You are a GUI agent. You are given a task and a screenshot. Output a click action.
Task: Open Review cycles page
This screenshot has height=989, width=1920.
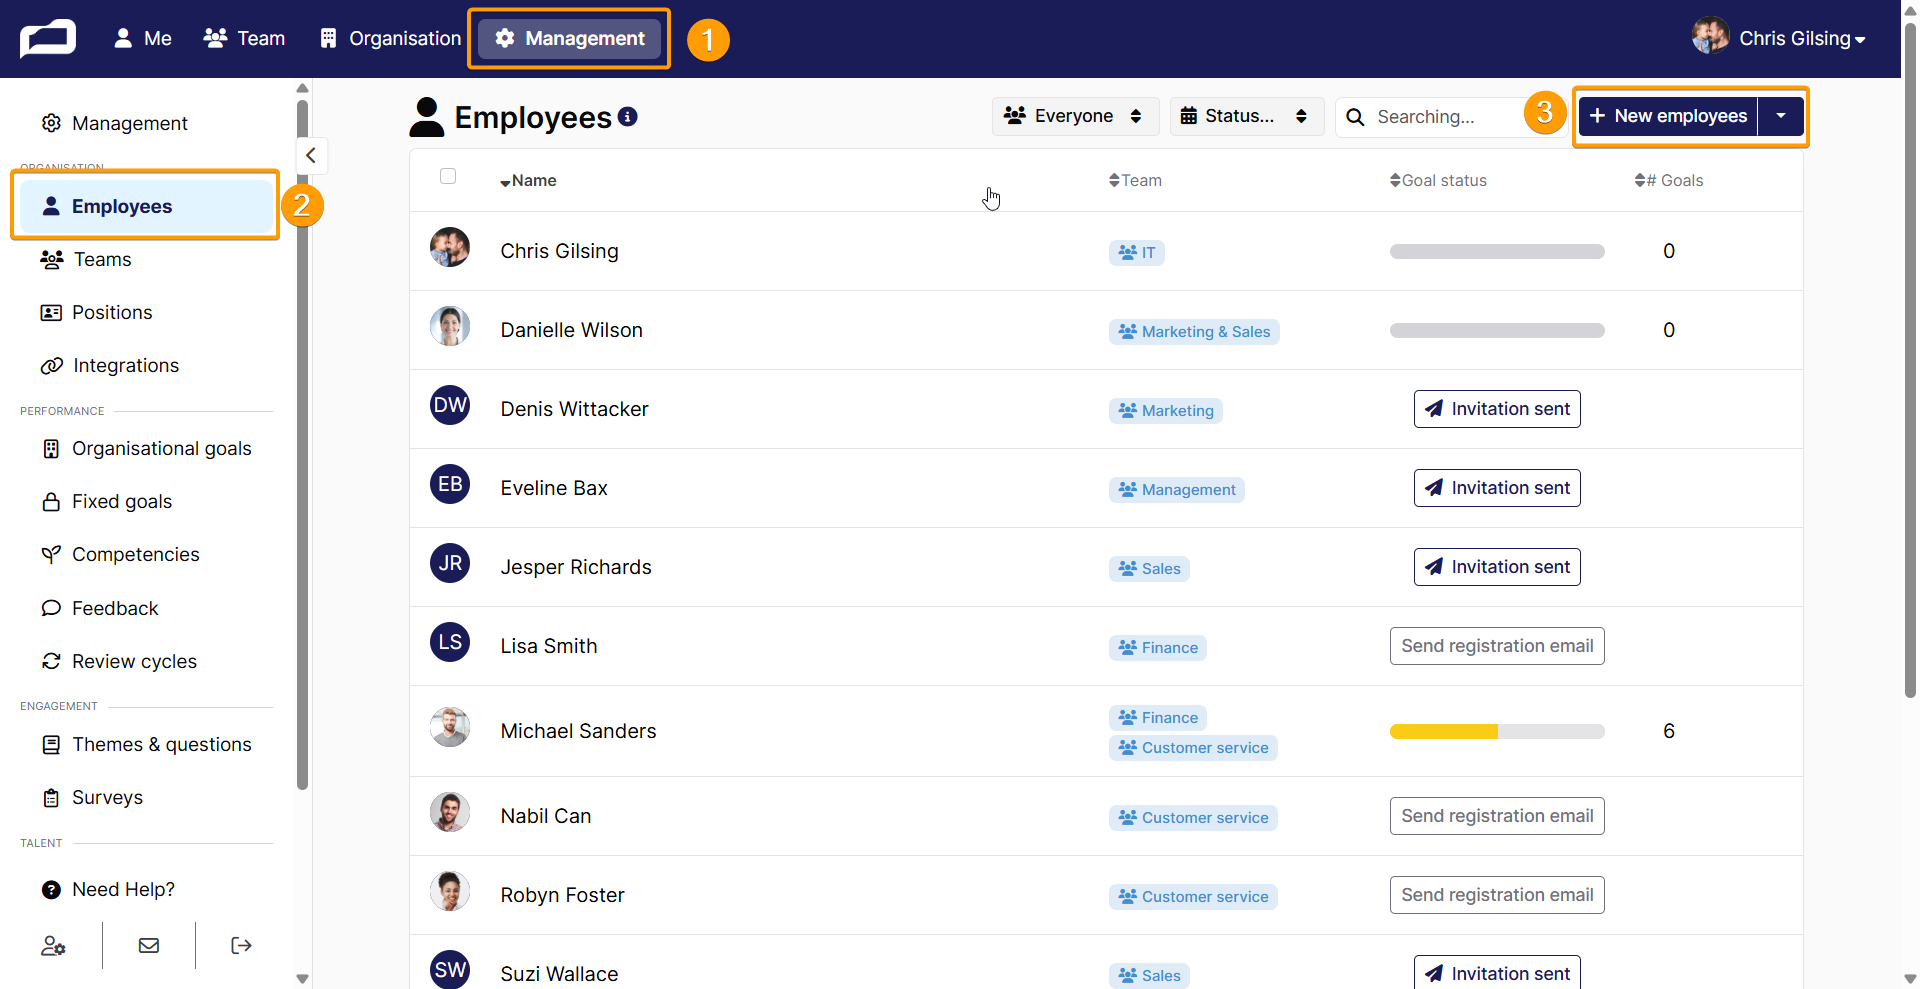[119, 661]
